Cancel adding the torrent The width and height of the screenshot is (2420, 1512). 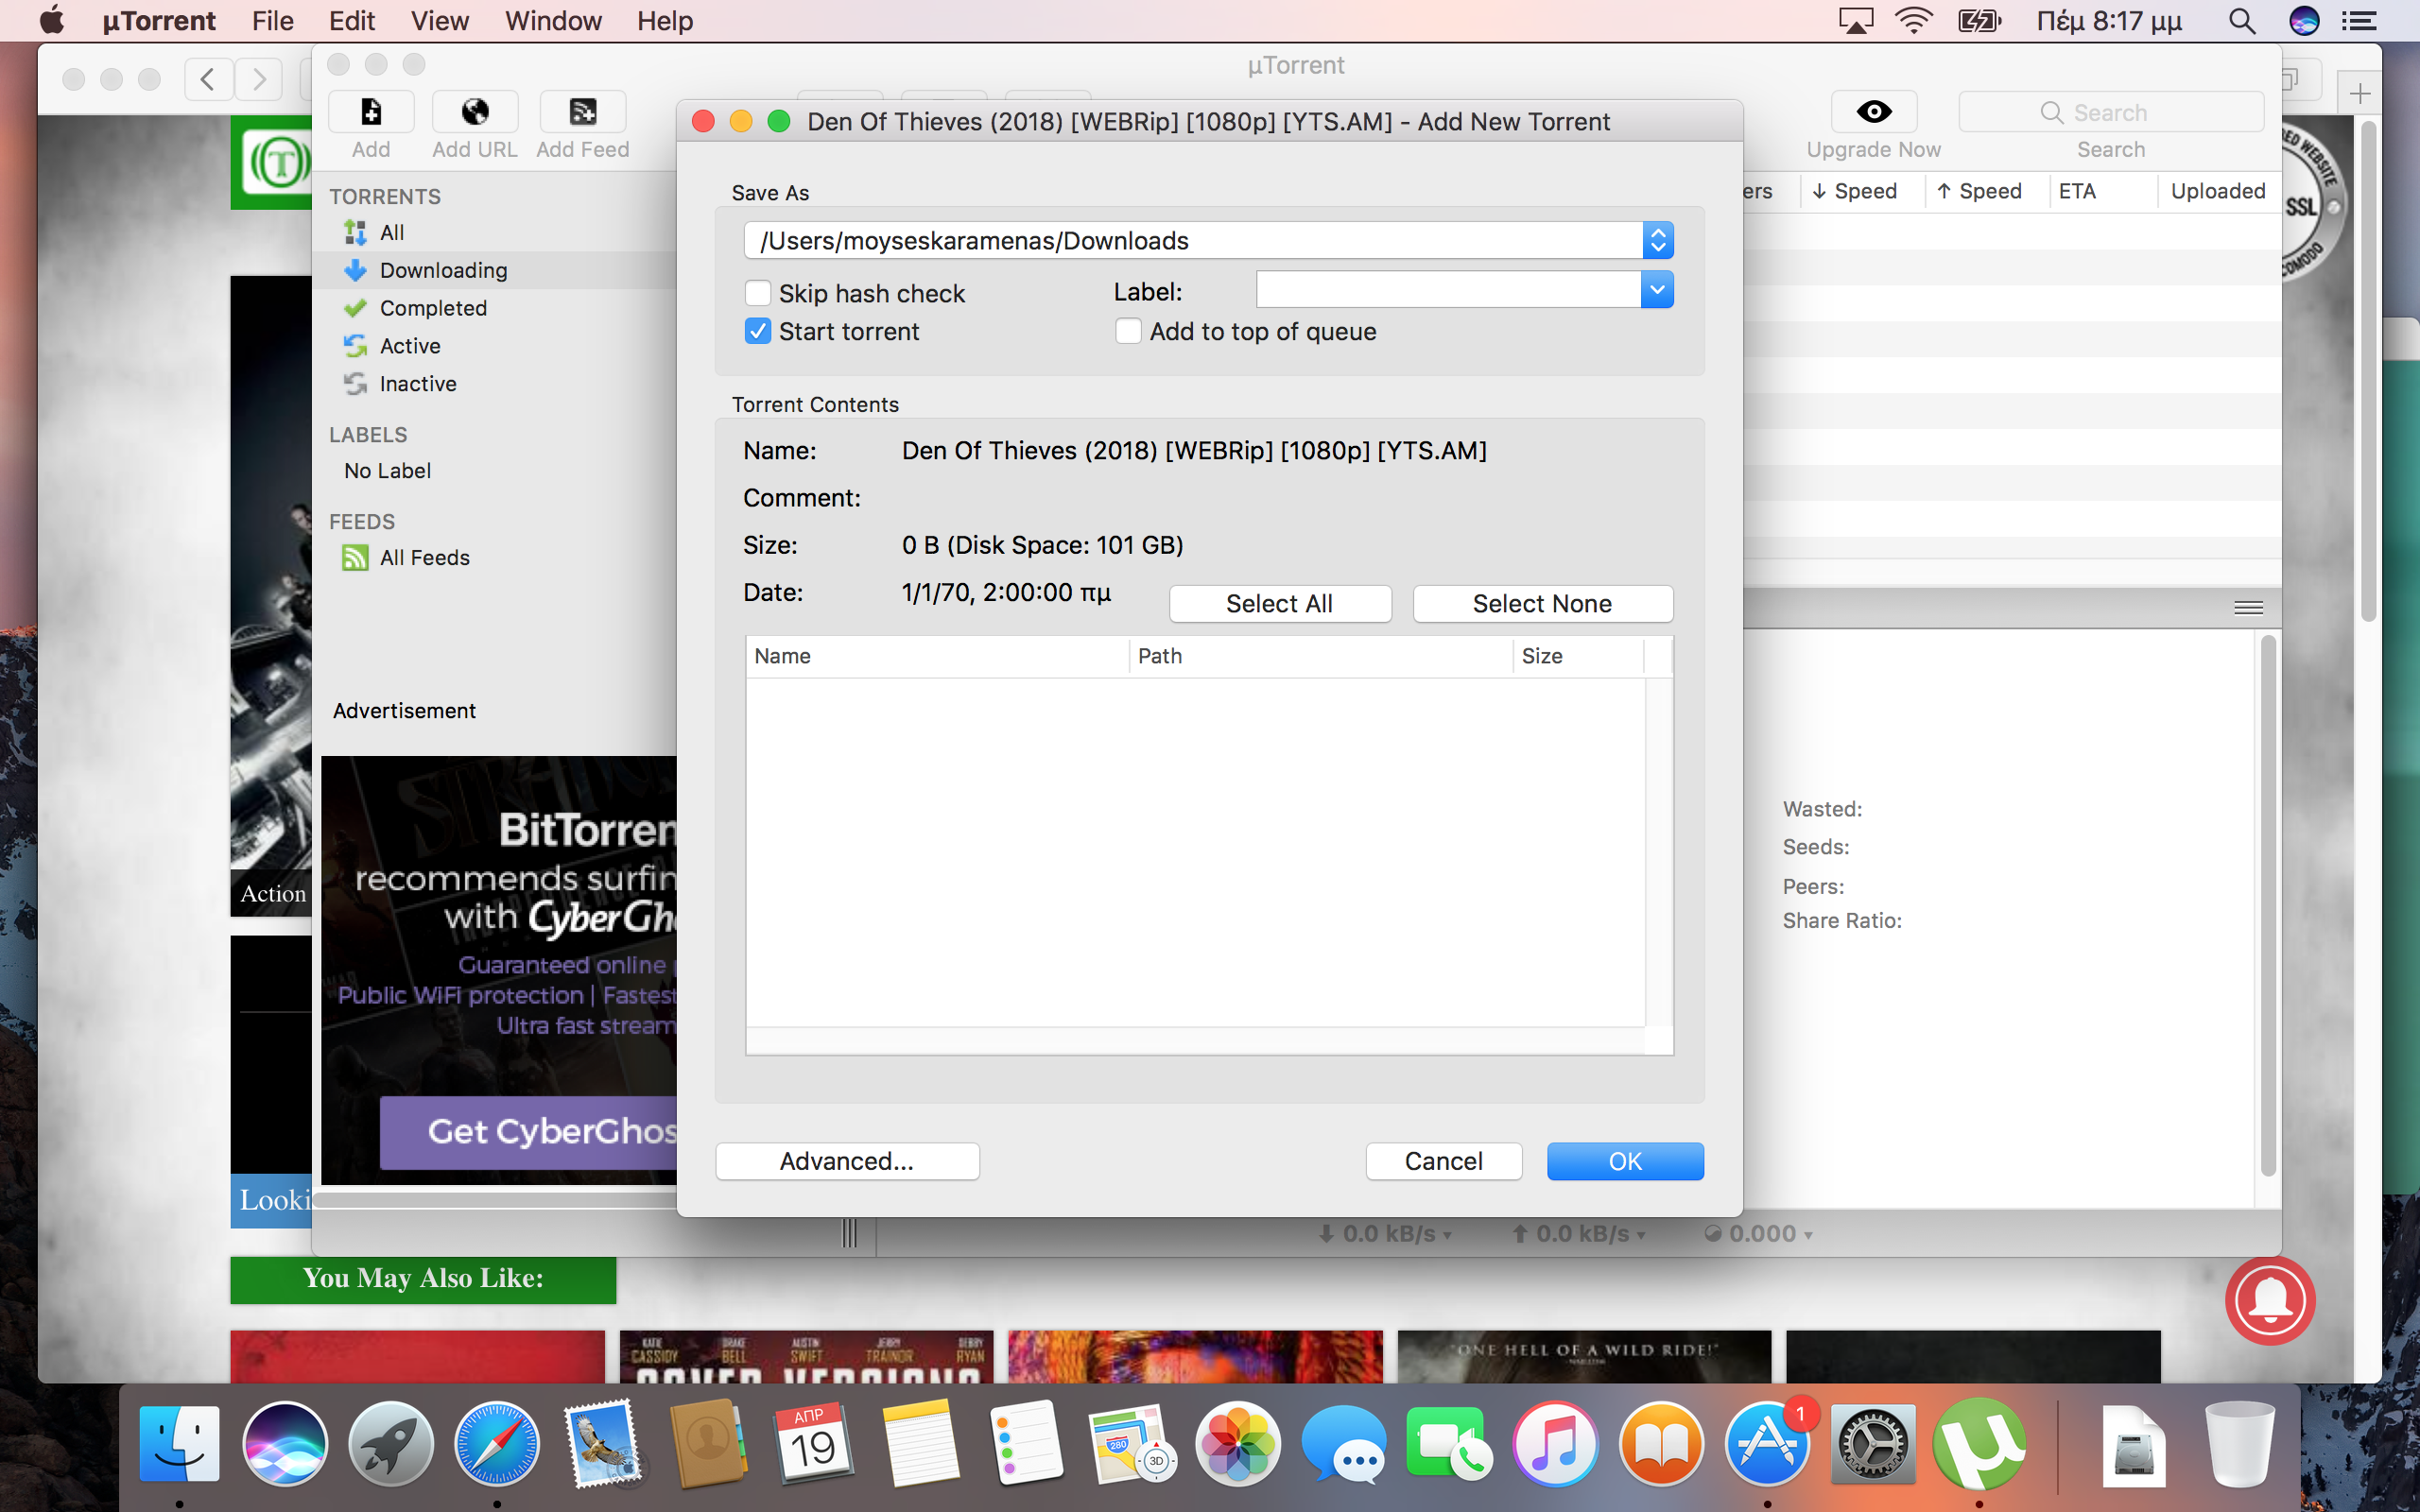(x=1443, y=1161)
